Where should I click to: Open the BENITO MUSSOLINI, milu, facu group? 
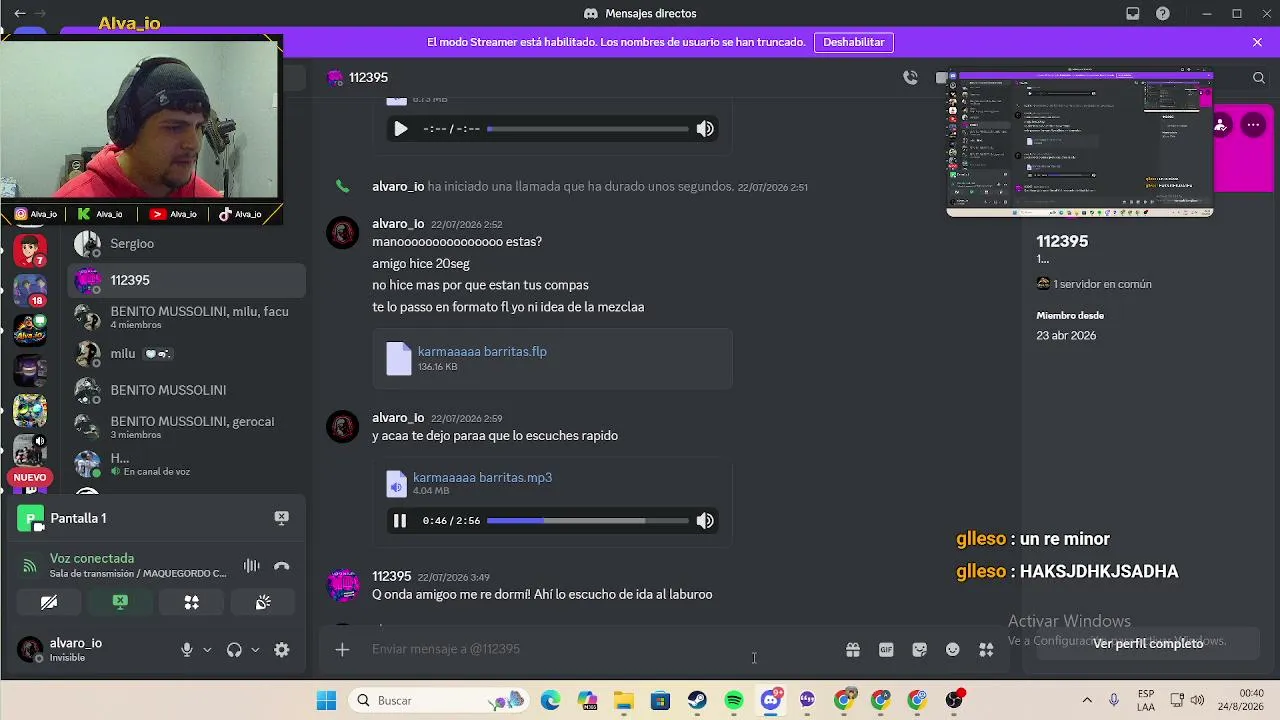point(186,317)
